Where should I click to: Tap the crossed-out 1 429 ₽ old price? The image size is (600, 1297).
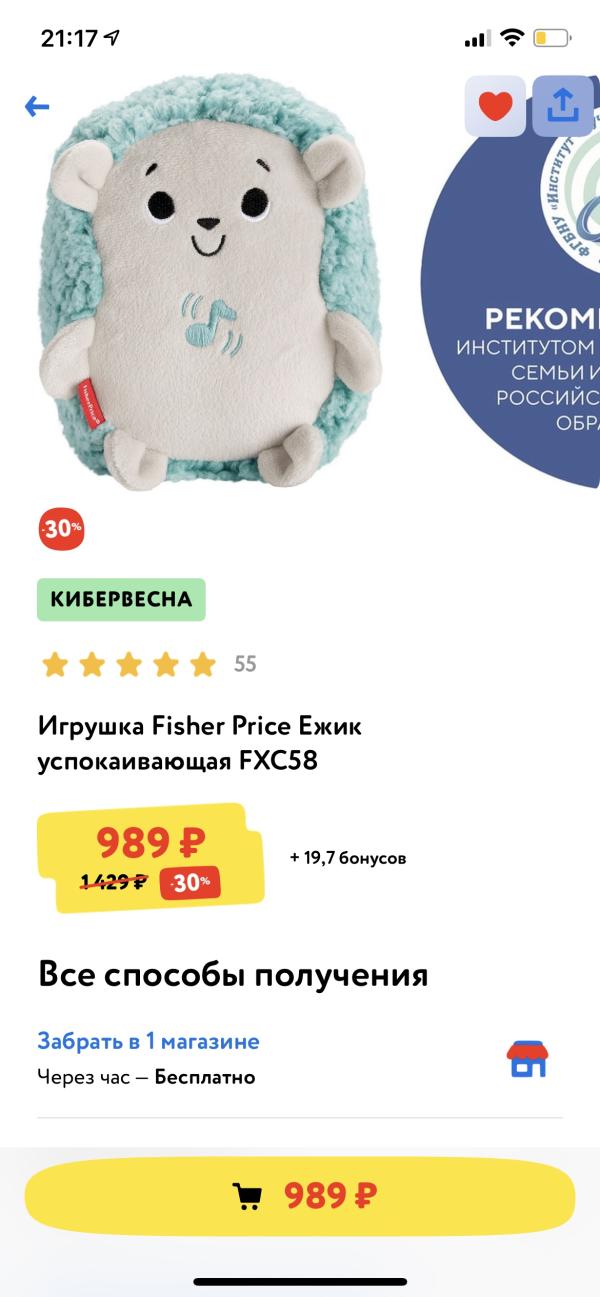[114, 882]
